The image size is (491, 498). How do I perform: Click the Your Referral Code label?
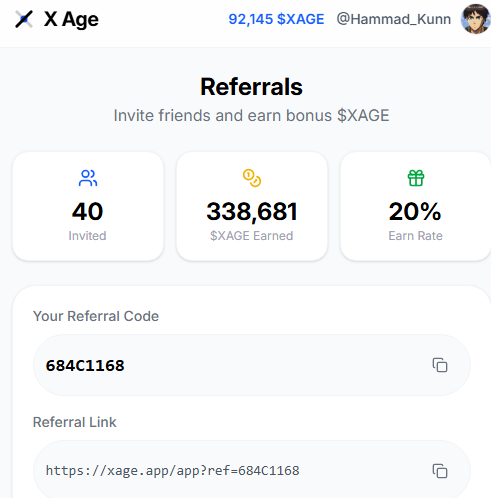[96, 316]
